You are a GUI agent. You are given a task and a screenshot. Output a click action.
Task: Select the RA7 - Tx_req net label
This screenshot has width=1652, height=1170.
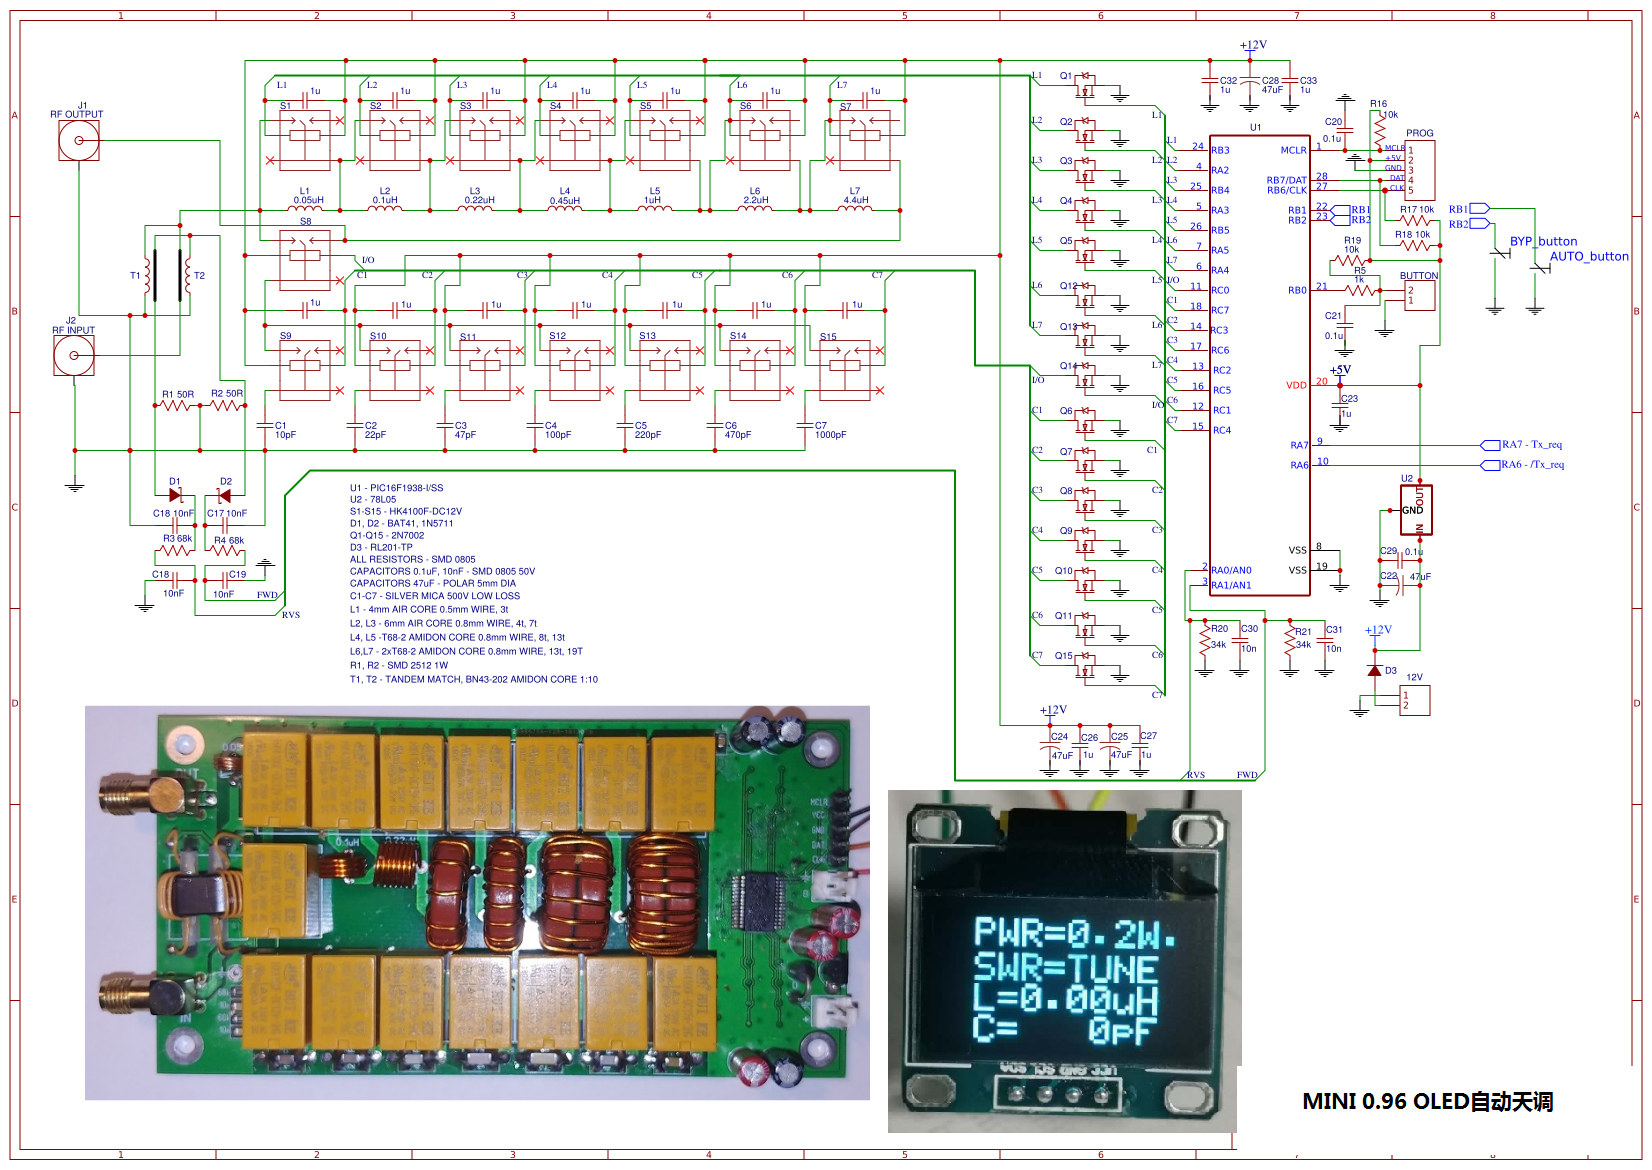point(1532,445)
